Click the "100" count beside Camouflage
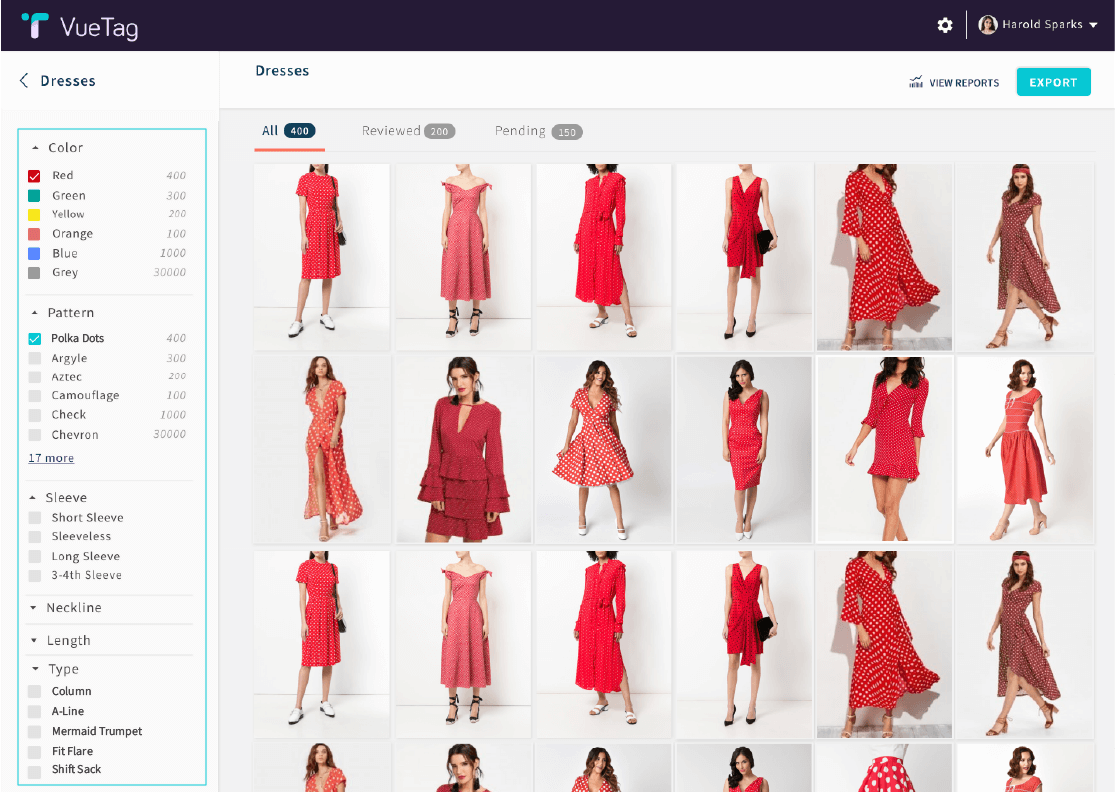 tap(176, 395)
